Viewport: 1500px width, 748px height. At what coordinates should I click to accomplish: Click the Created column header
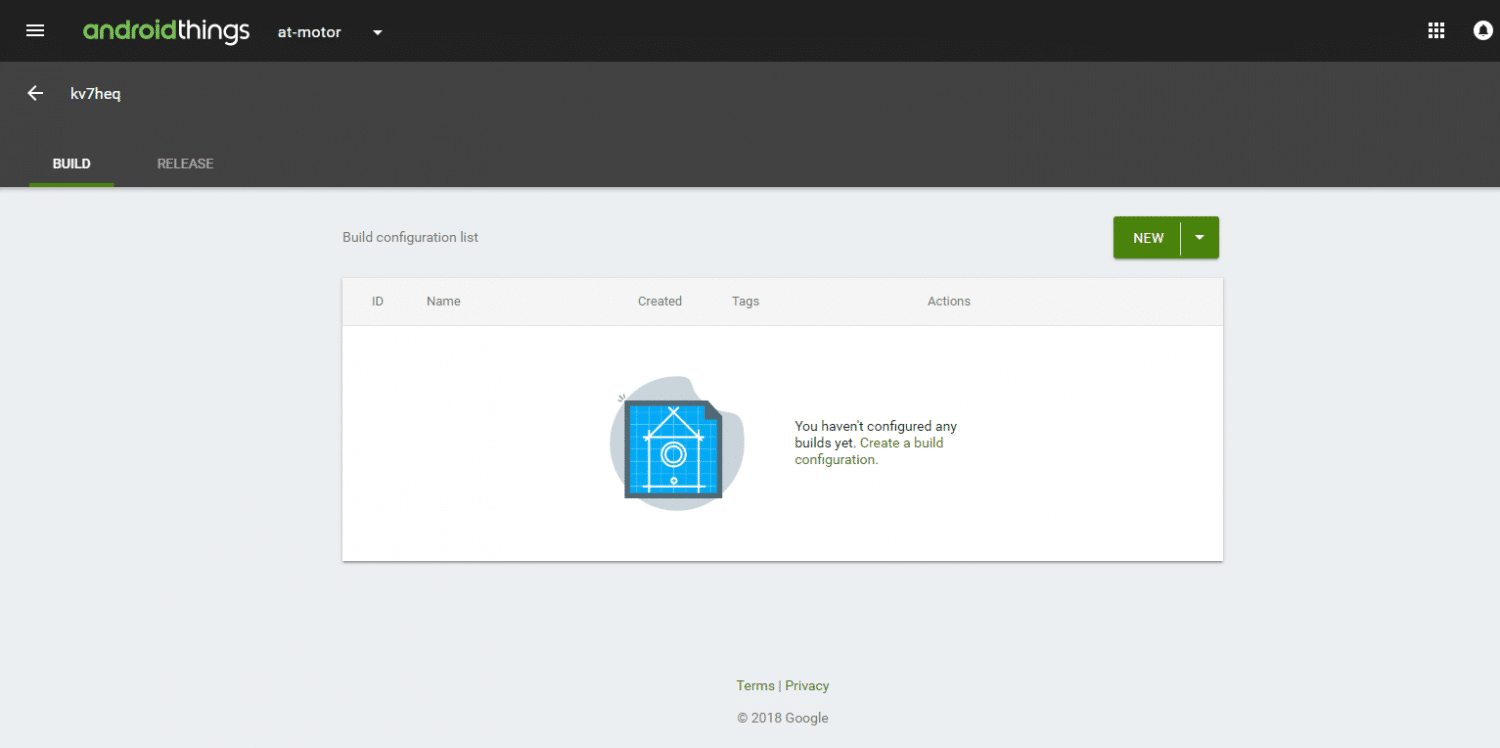(660, 301)
